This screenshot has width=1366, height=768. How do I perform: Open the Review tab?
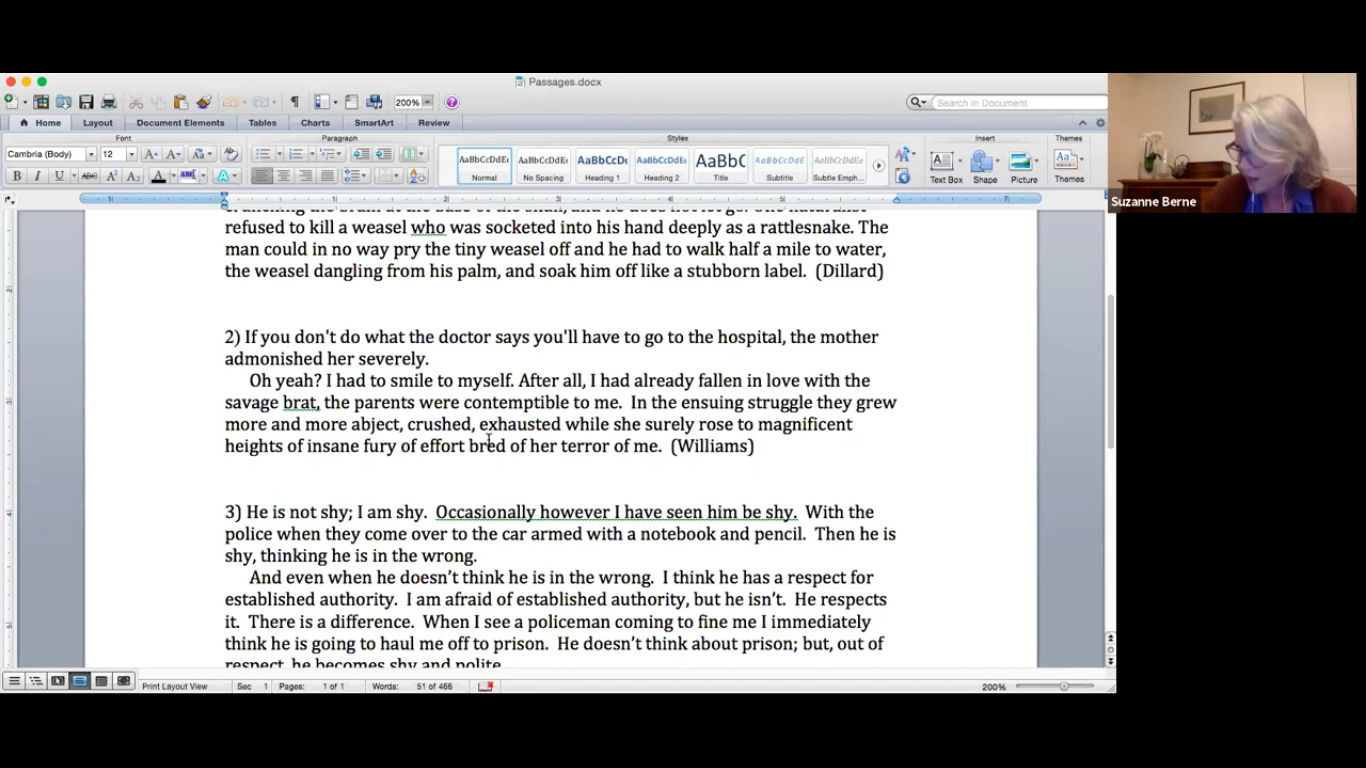(434, 123)
